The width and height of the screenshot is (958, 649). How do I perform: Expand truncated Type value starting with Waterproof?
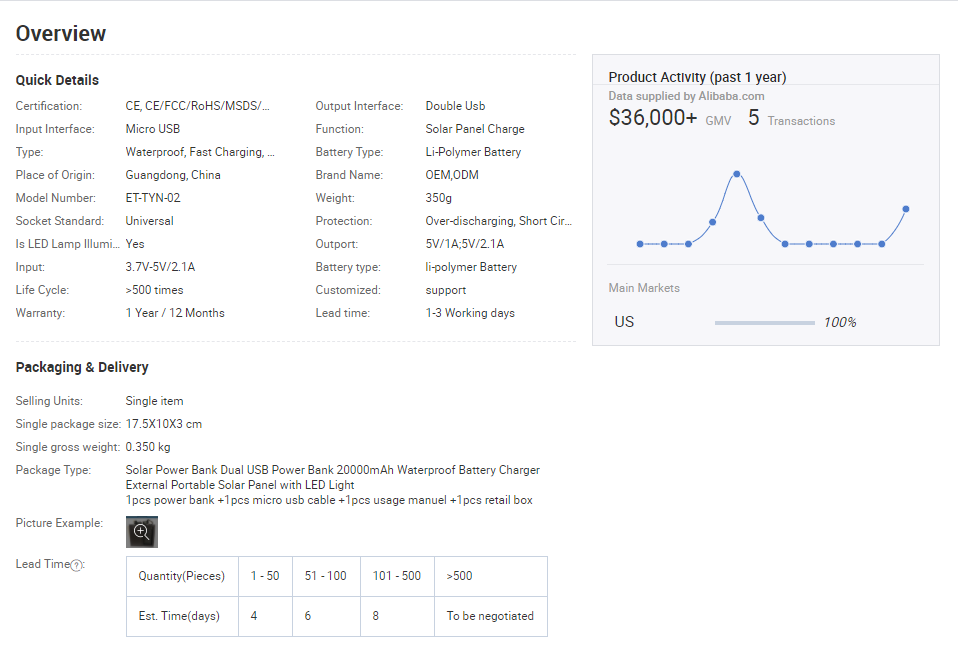(x=200, y=152)
